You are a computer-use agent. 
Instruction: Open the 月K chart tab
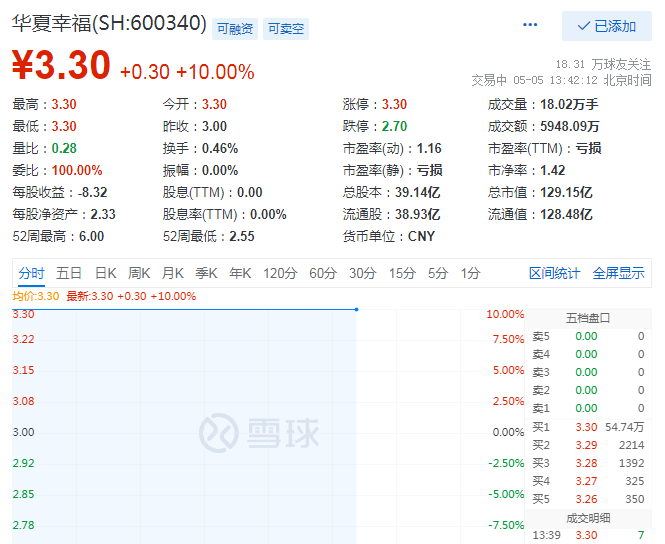(173, 273)
